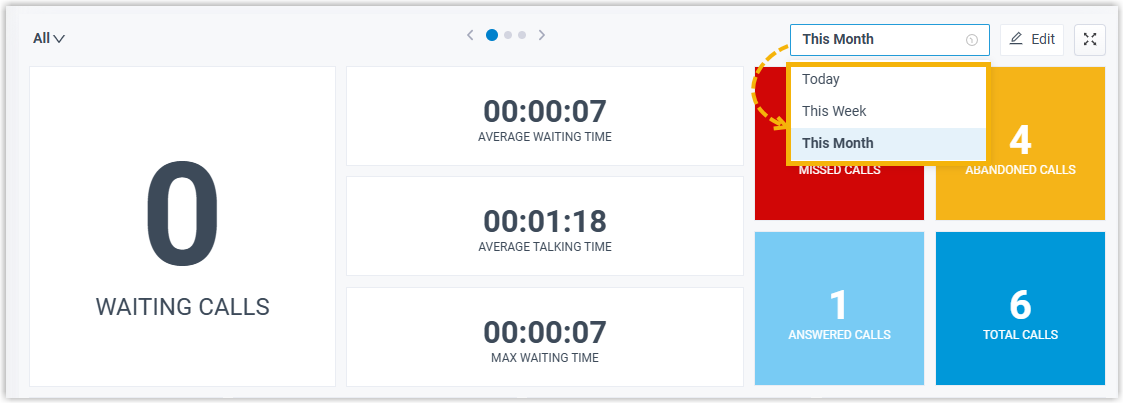Image resolution: width=1124 pixels, height=404 pixels.
Task: Click the clock icon in the time filter
Action: [x=971, y=40]
